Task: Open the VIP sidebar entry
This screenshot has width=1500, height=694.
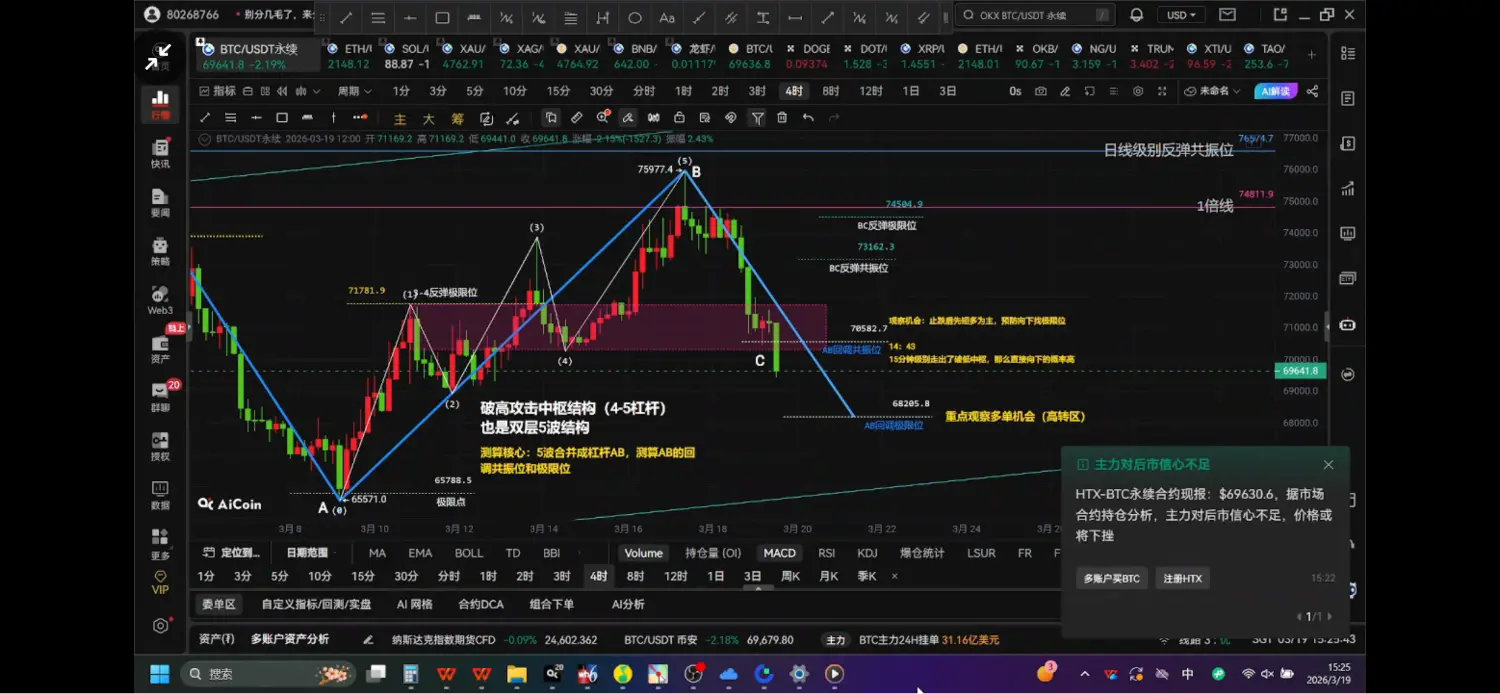Action: coord(160,582)
